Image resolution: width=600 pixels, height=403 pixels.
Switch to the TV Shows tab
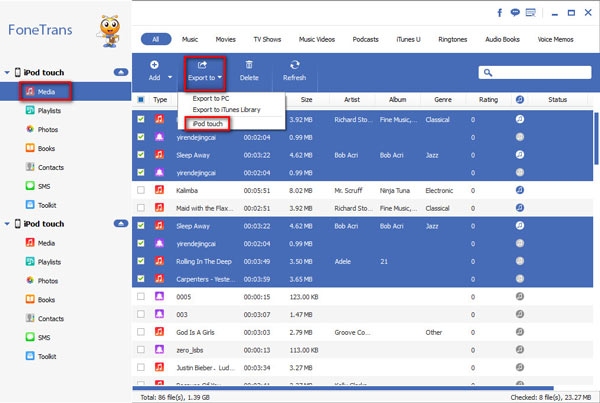click(x=267, y=39)
